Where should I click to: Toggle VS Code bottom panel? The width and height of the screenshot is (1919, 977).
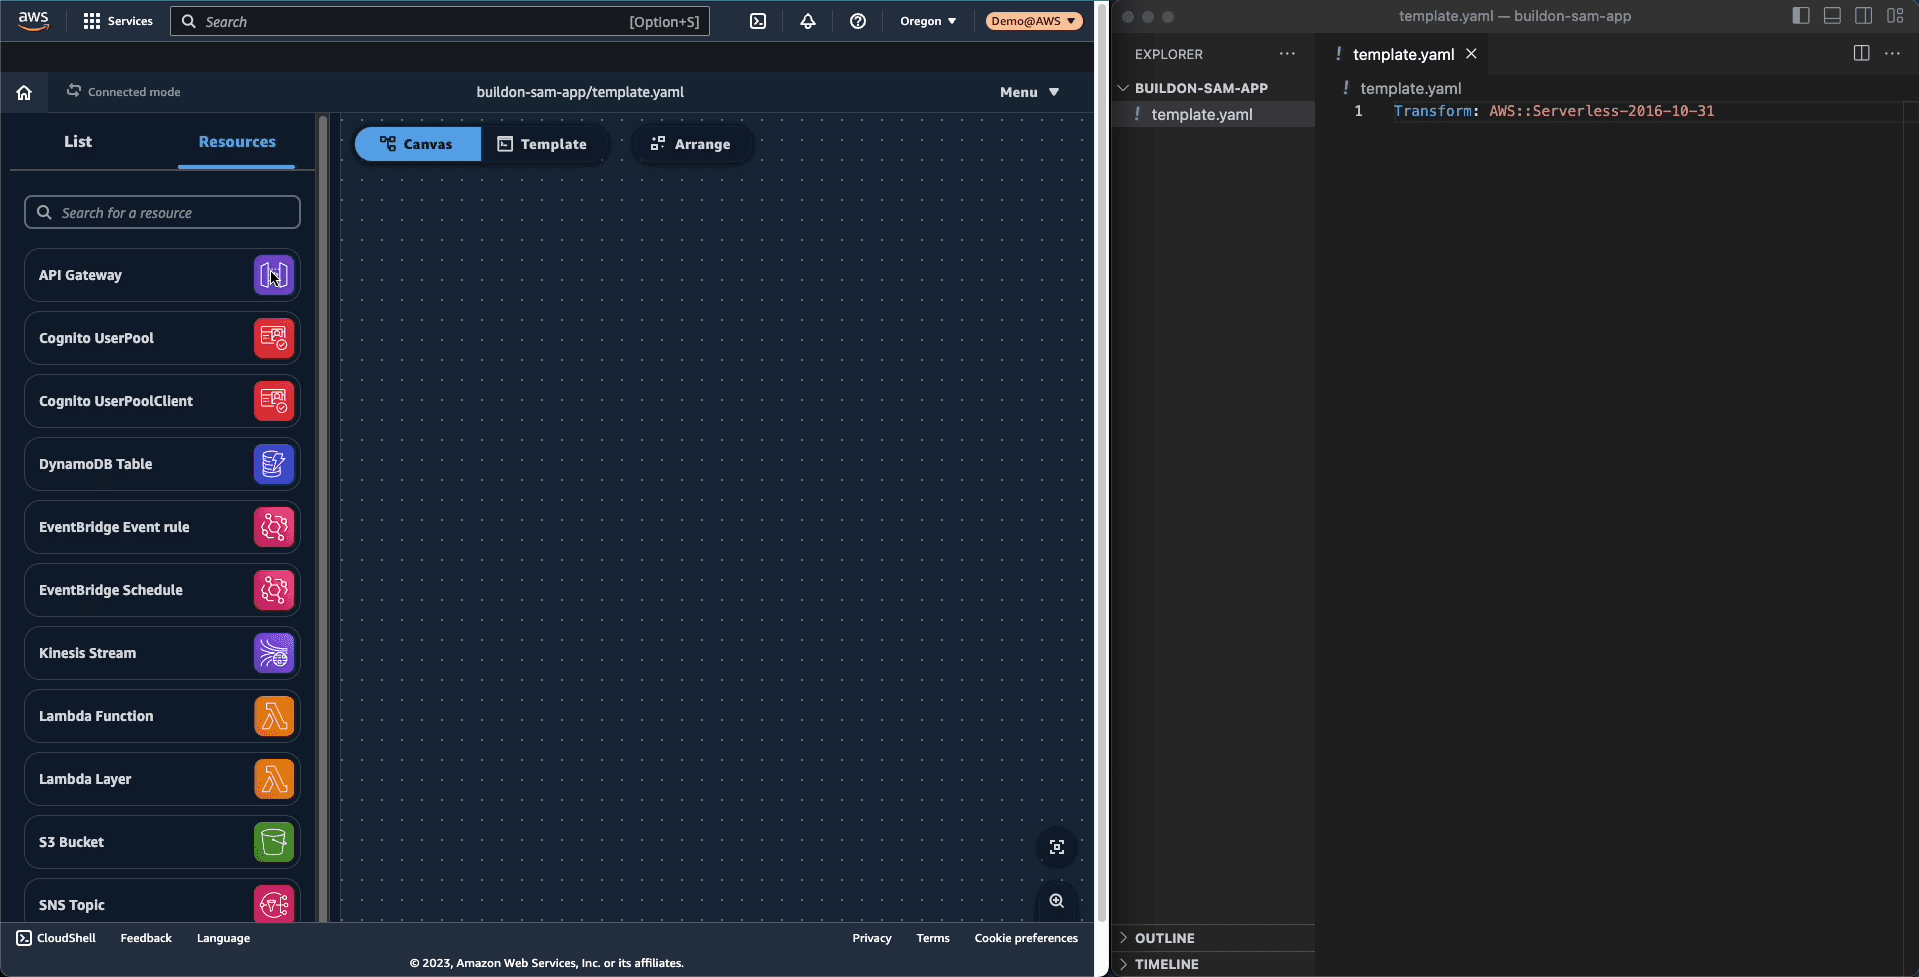point(1832,16)
